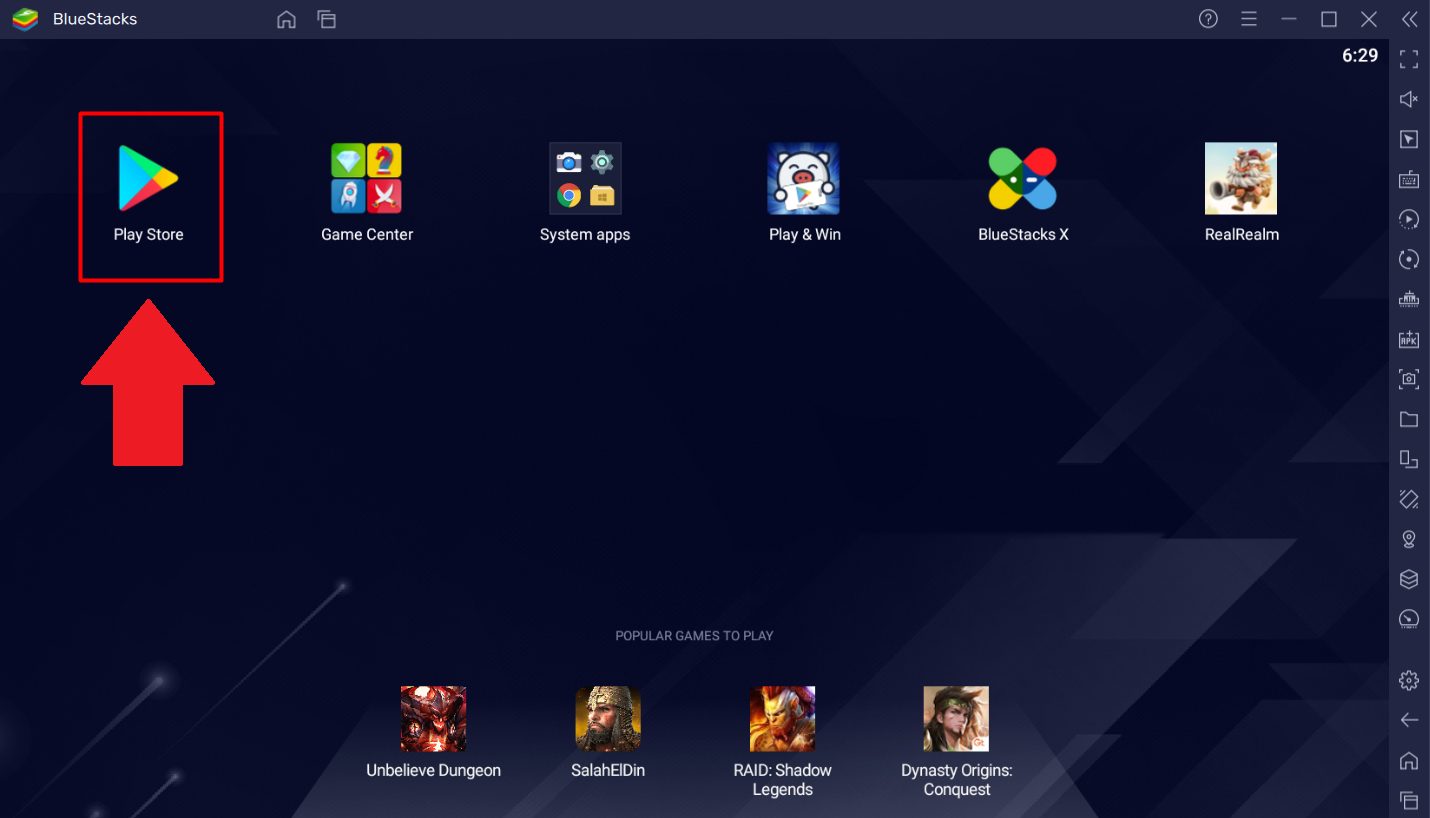
Task: Open multi-instance manager in sidebar
Action: point(1409,459)
